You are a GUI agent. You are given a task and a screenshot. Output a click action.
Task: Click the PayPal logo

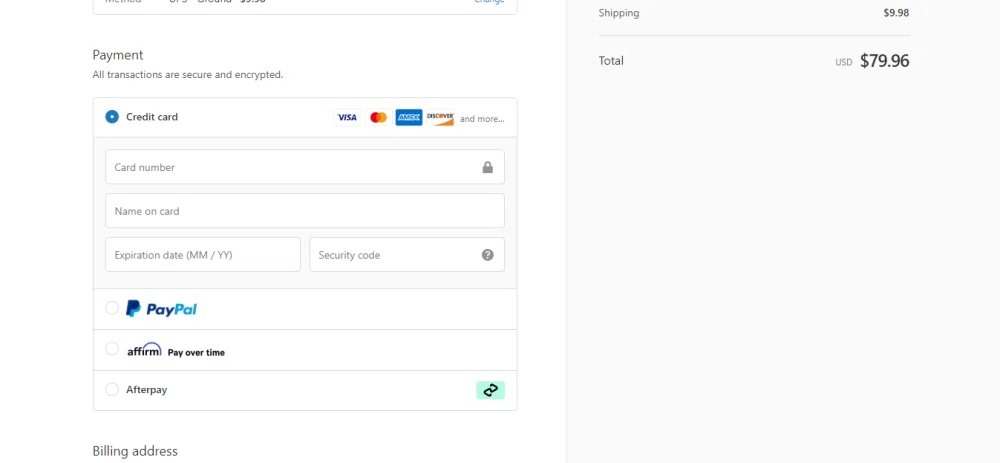point(161,309)
